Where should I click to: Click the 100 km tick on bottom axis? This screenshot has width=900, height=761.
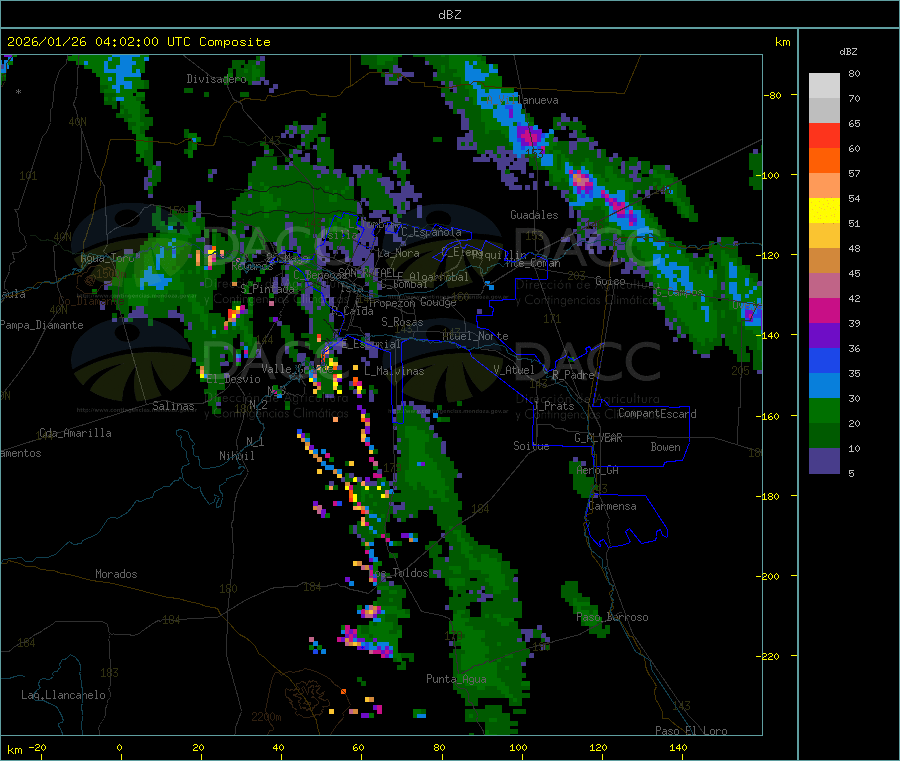(518, 747)
